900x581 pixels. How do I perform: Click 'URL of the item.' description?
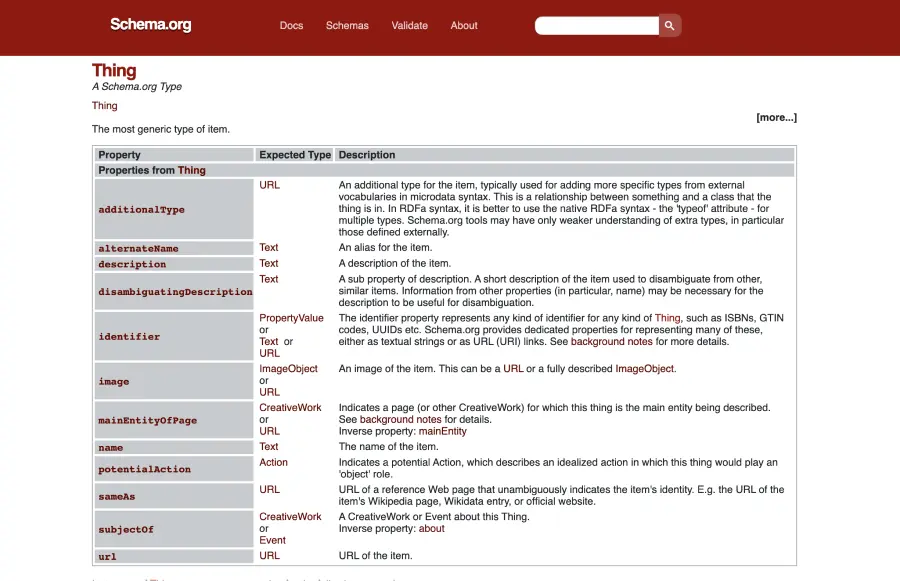tap(375, 556)
